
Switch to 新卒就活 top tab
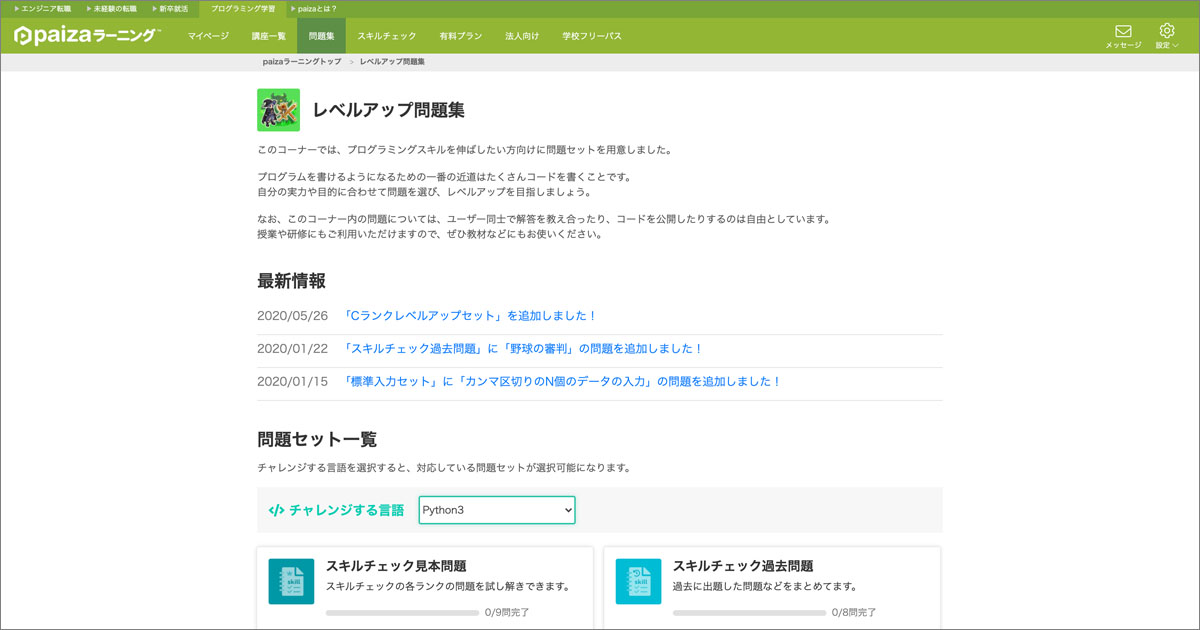[170, 8]
